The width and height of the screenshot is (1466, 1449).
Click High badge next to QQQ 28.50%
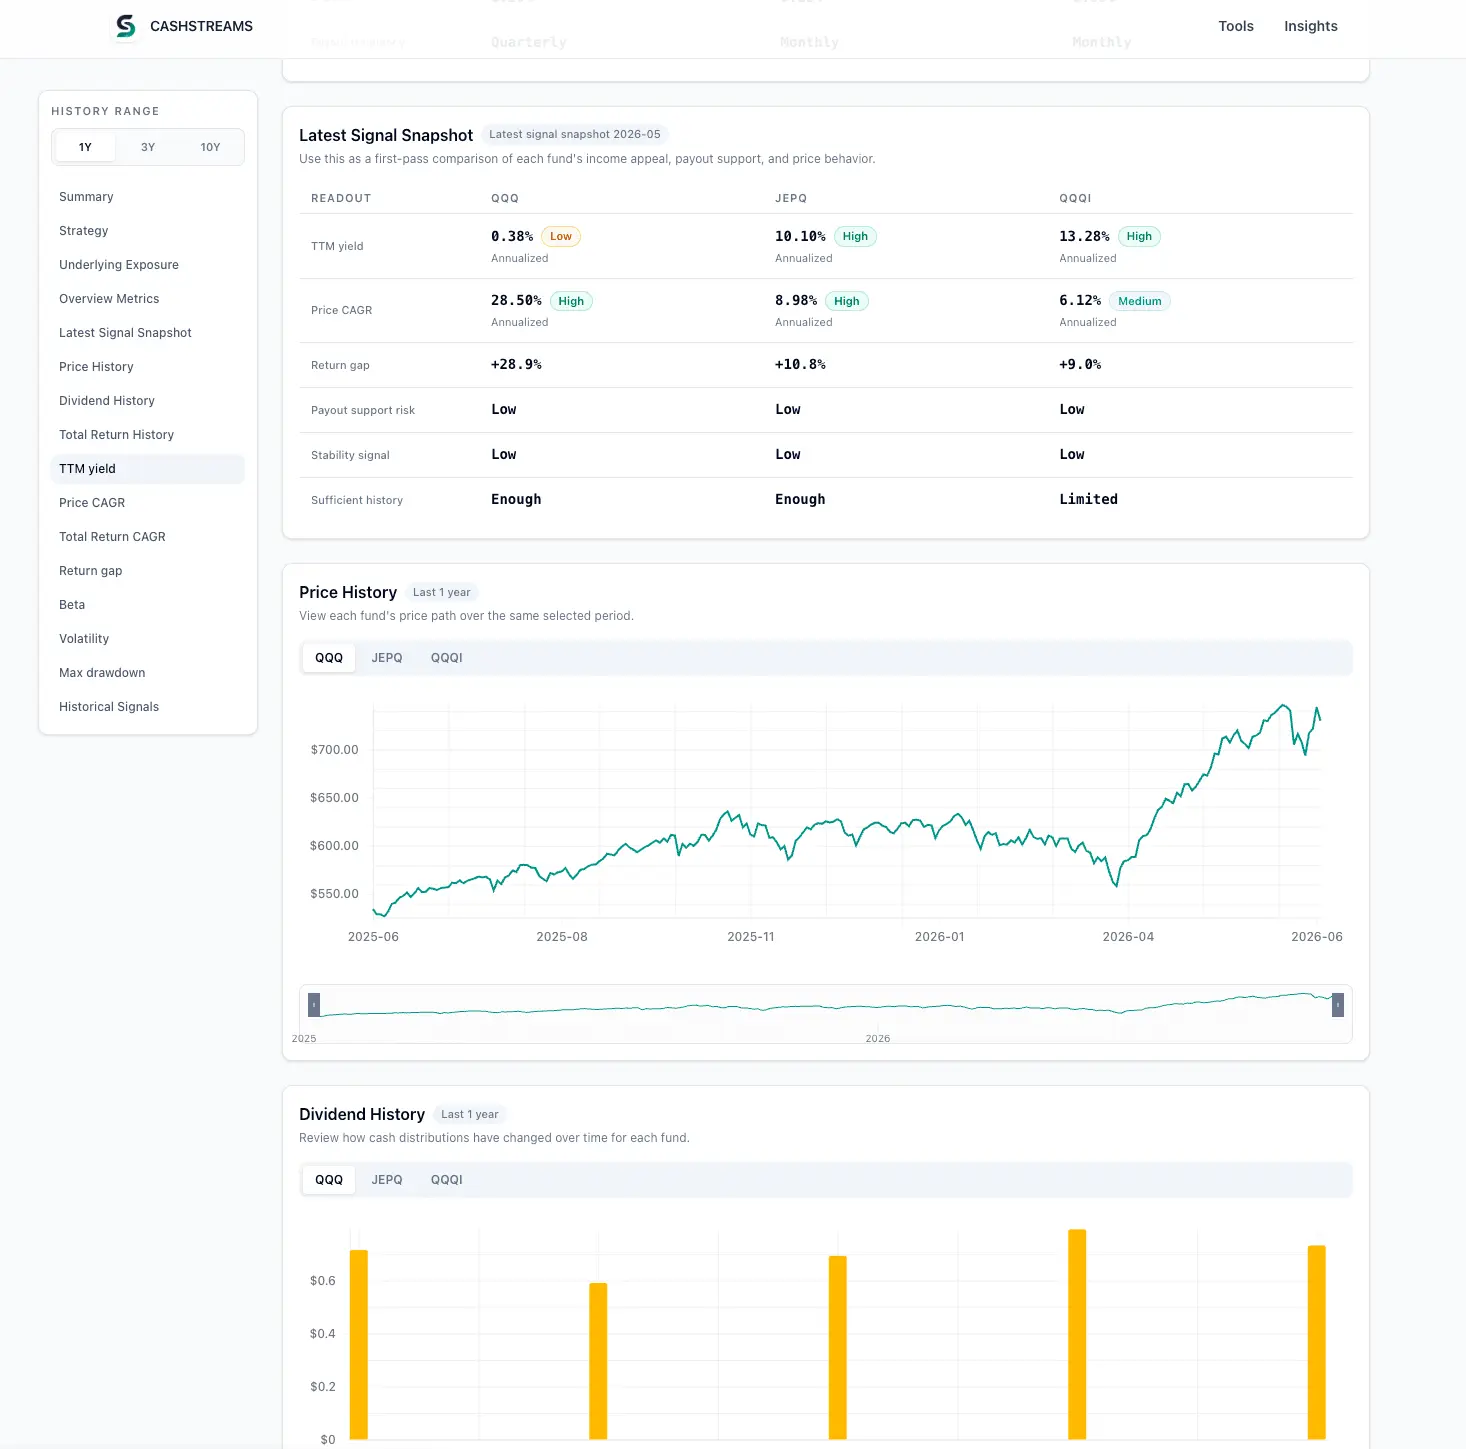(571, 301)
